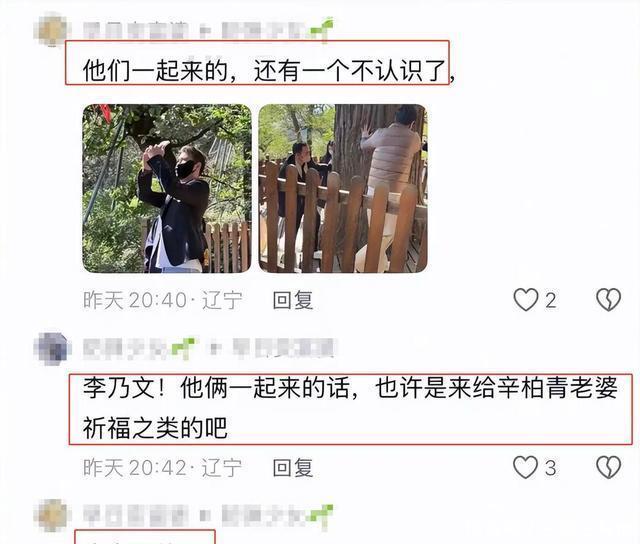640x544 pixels.
Task: Open second commenter's blurred avatar
Action: (x=52, y=348)
